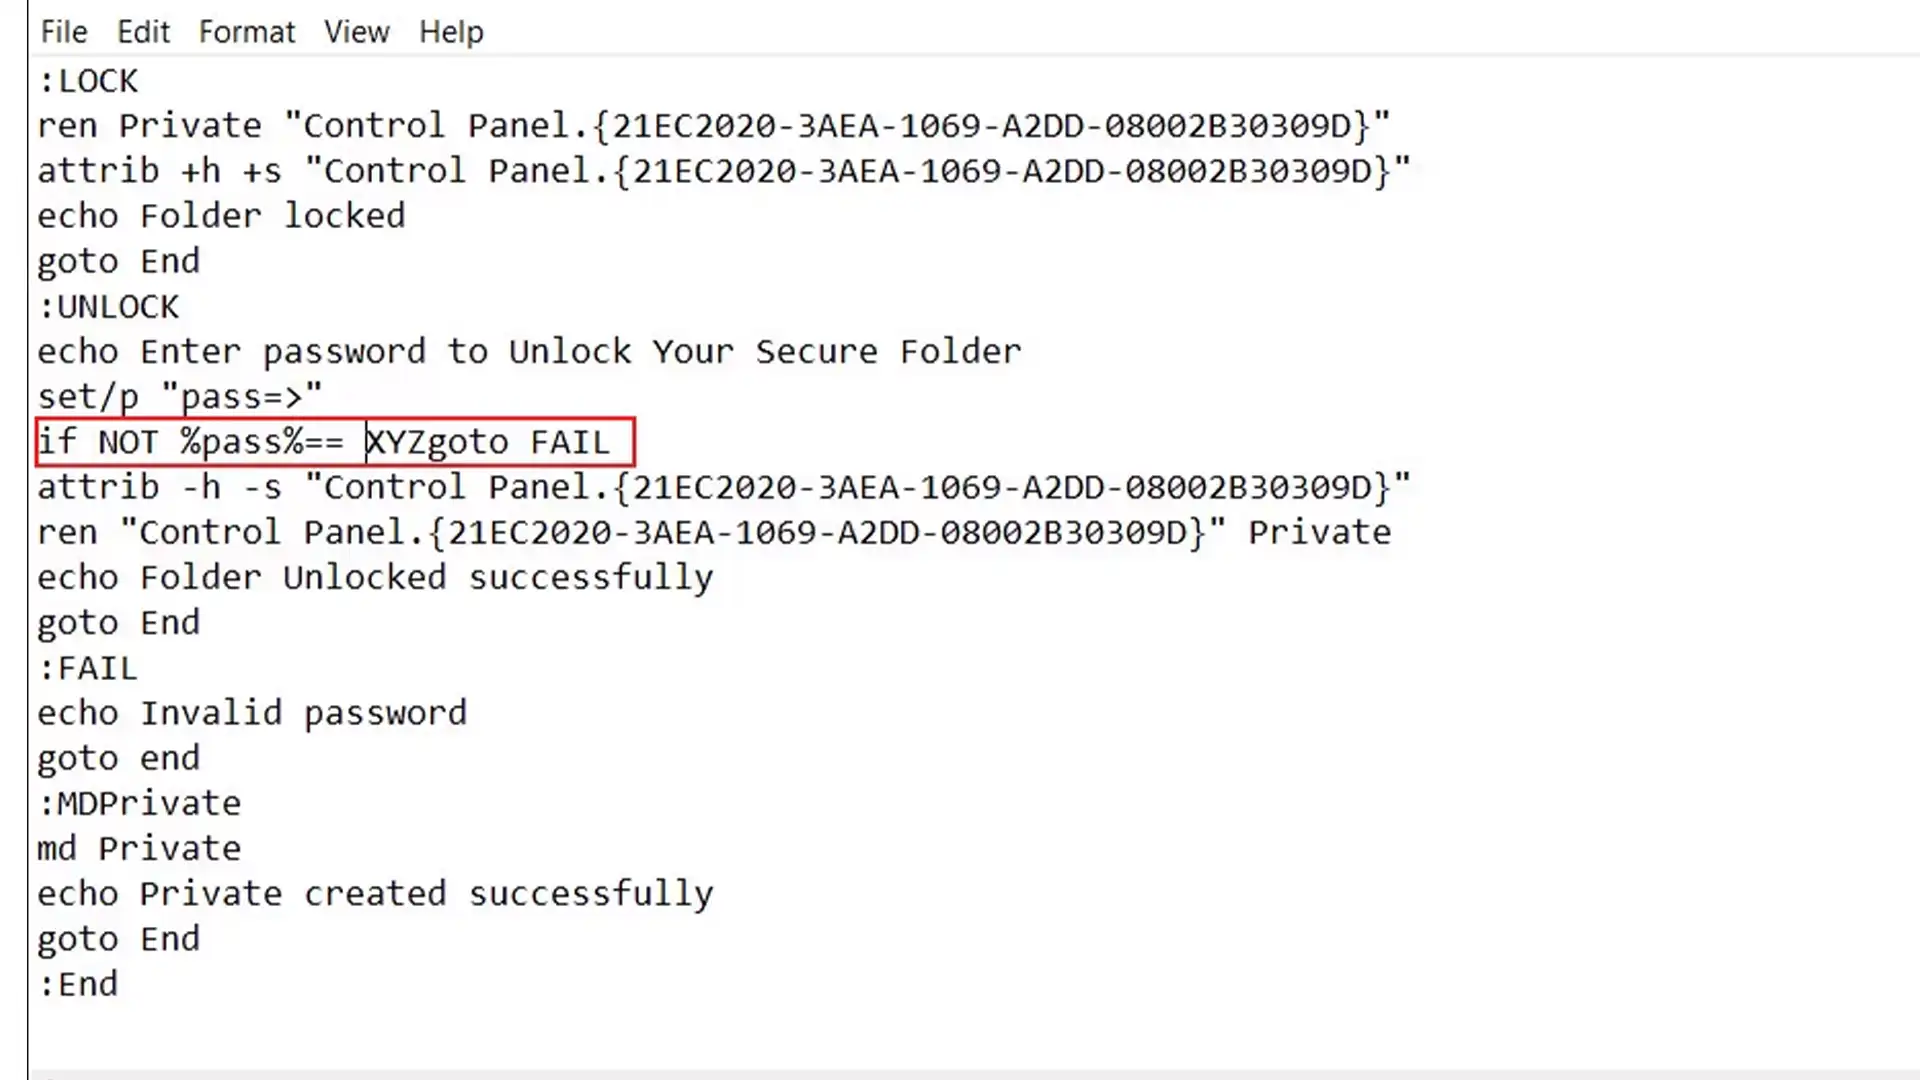This screenshot has height=1080, width=1920.
Task: Select the md Private command
Action: tap(138, 848)
